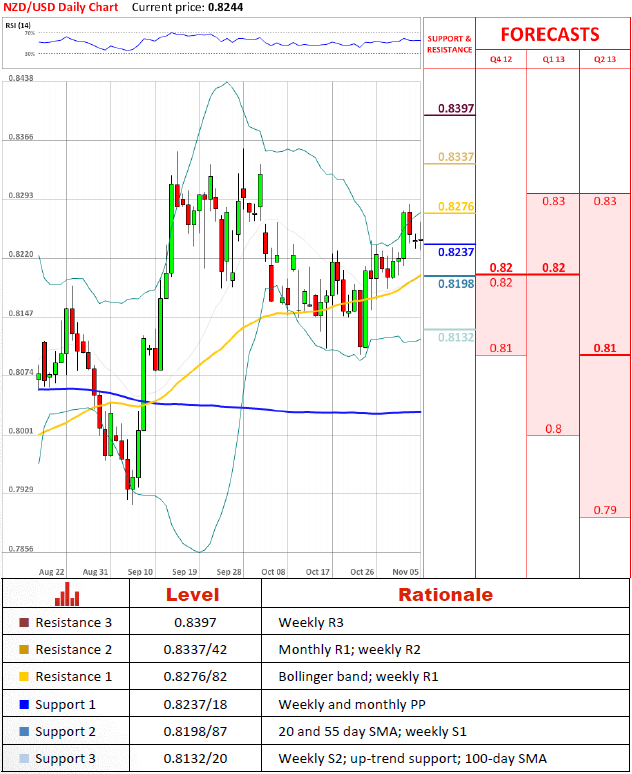The image size is (632, 774).
Task: Select the Resistance 2 row label
Action: [74, 649]
